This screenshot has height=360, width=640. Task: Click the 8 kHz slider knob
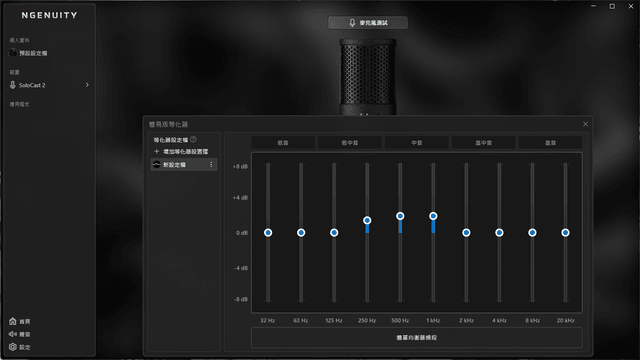coord(532,233)
